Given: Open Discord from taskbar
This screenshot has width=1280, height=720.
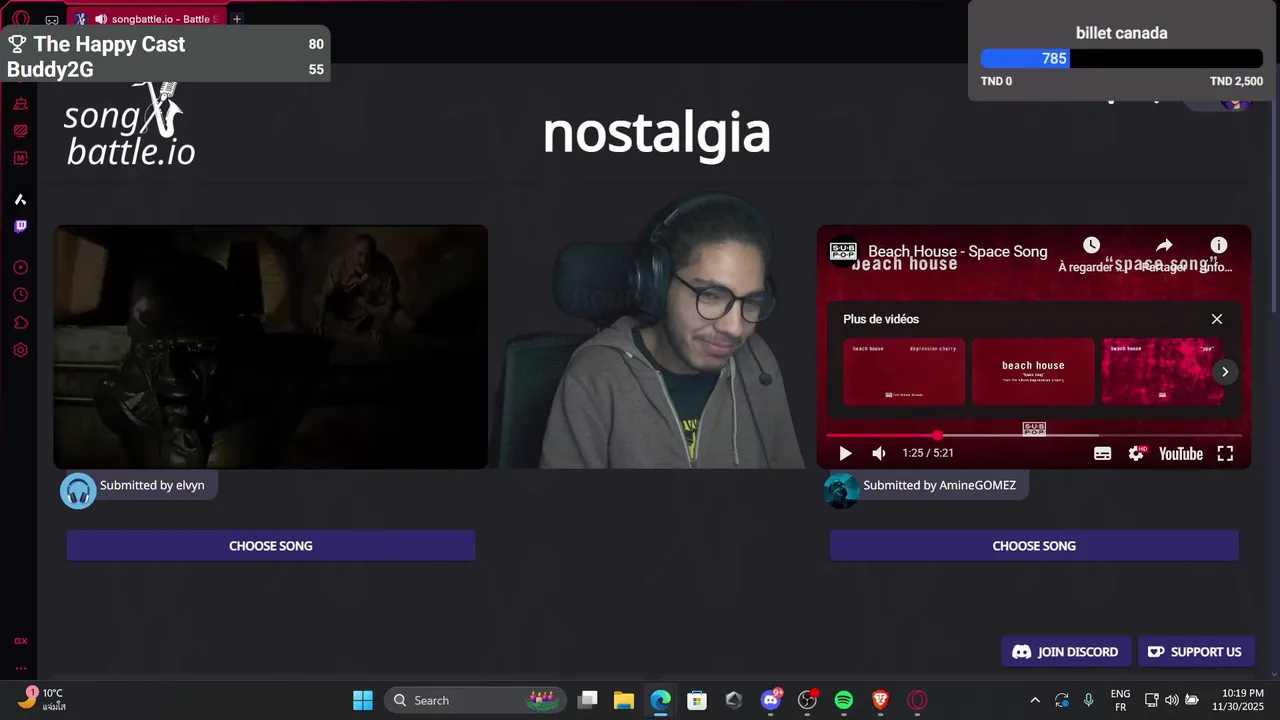Looking at the screenshot, I should [x=771, y=700].
